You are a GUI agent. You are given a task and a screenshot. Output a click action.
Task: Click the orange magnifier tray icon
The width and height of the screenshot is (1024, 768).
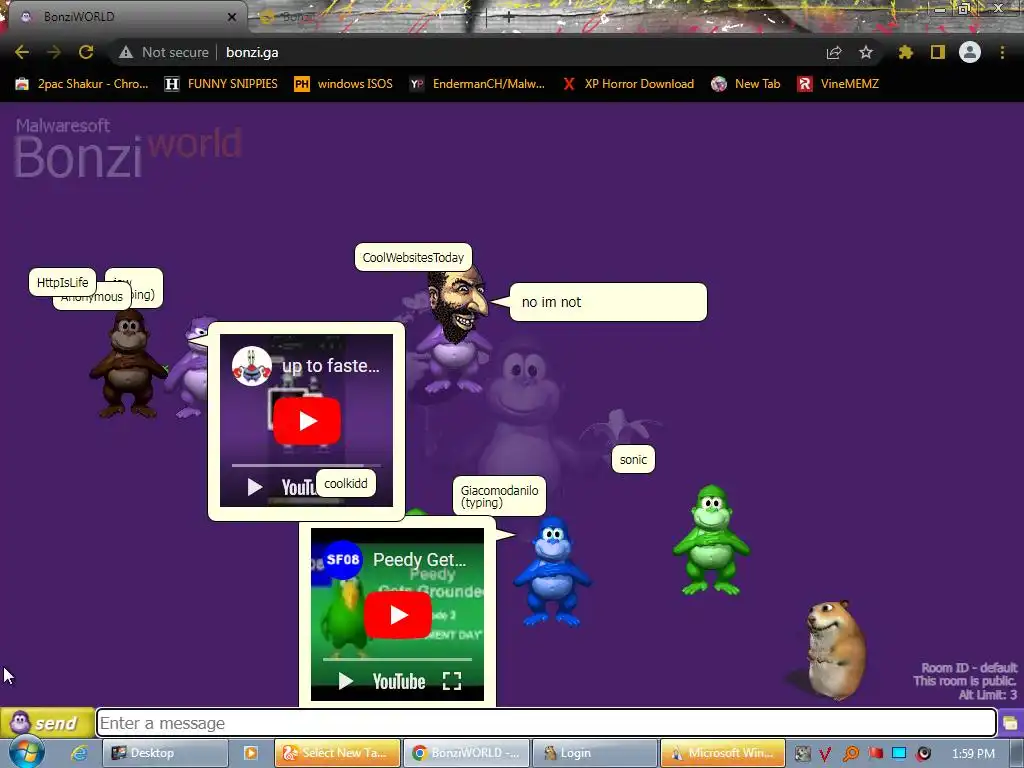[x=850, y=754]
